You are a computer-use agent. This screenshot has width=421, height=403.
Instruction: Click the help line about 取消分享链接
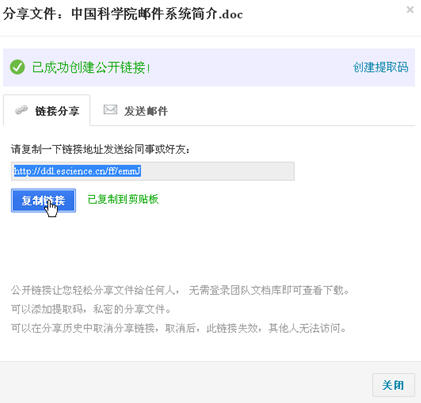pyautogui.click(x=179, y=328)
